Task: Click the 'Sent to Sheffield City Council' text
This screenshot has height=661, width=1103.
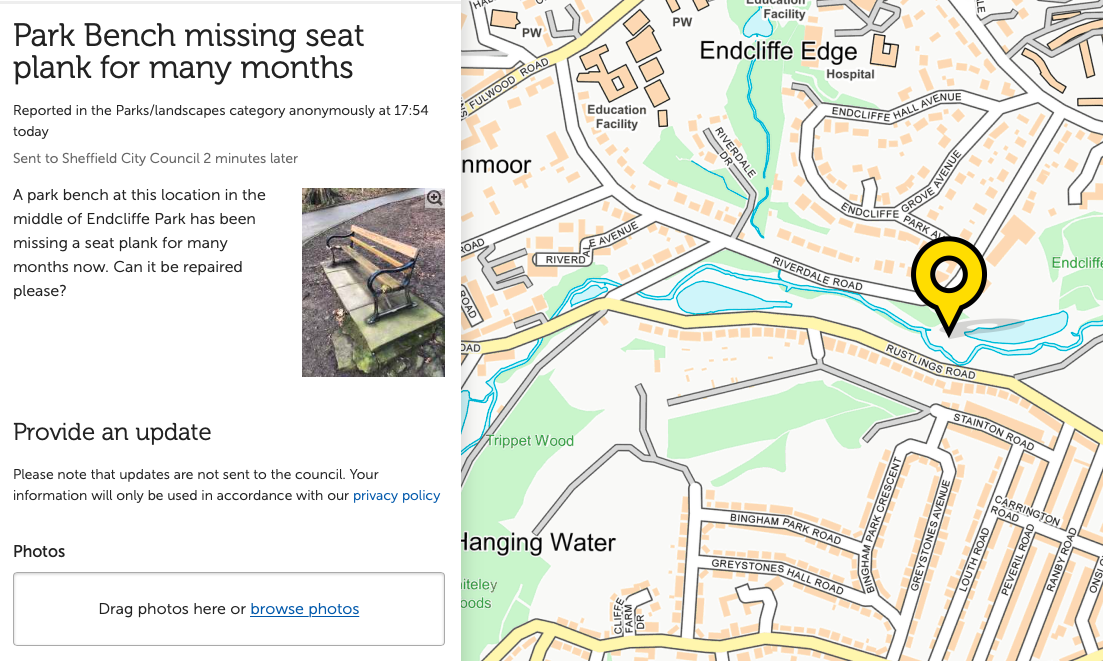Action: [155, 158]
